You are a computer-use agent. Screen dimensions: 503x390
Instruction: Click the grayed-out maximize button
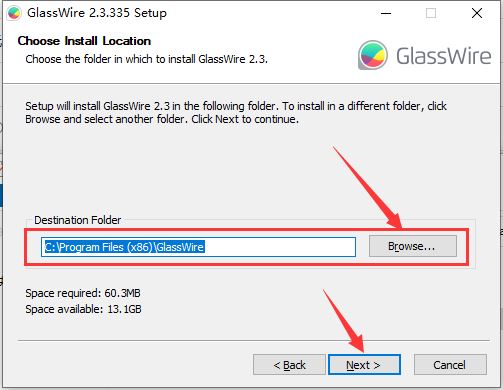point(431,13)
